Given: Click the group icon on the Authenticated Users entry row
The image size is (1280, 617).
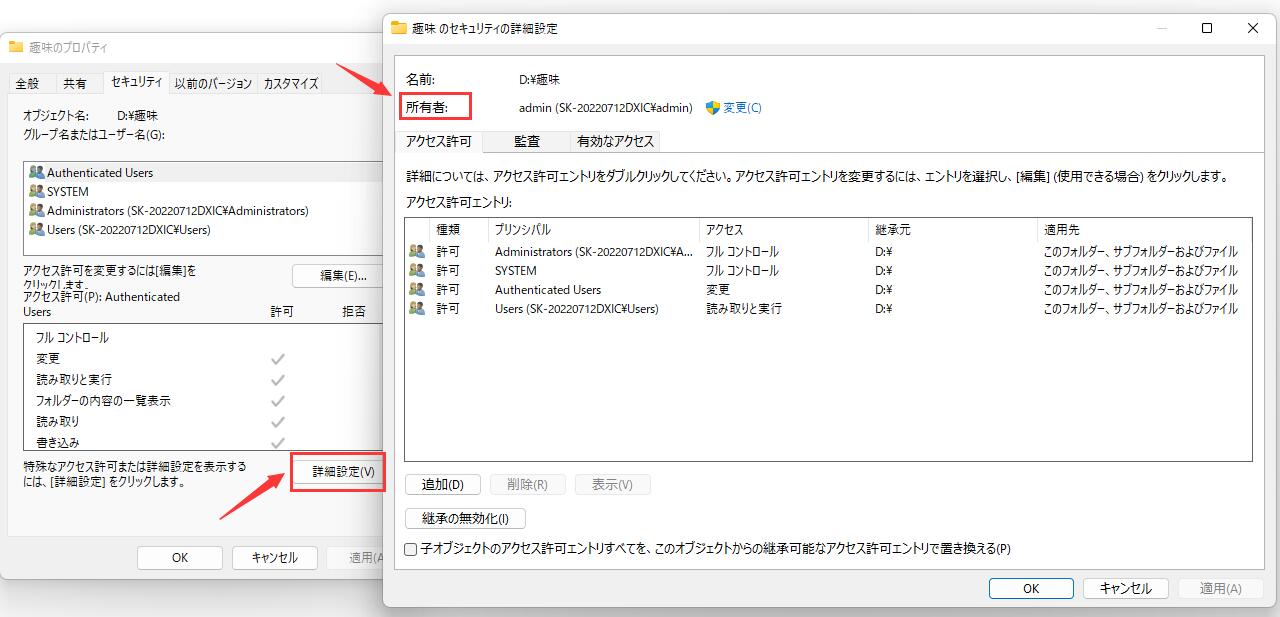Looking at the screenshot, I should pos(417,289).
